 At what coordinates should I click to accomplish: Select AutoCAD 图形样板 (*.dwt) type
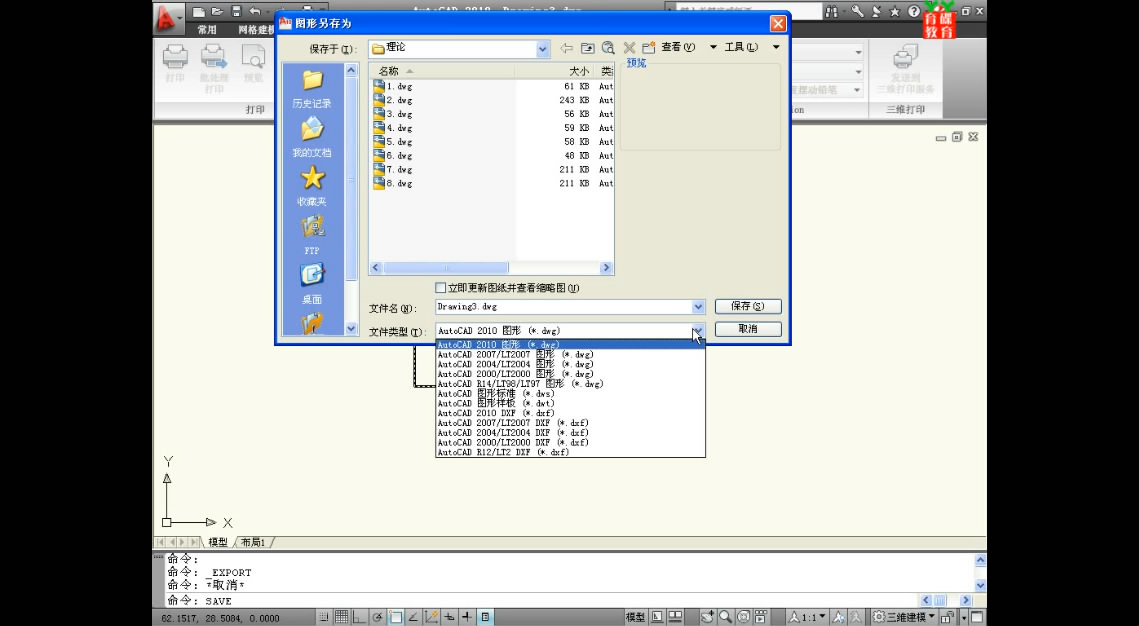[x=570, y=403]
